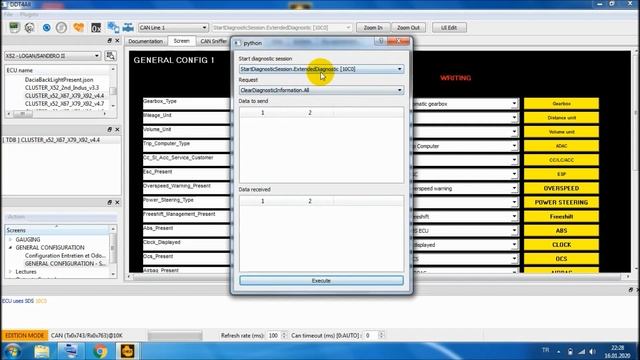Increase the Refresh rate spinner value
The height and width of the screenshot is (360, 640).
[x=284, y=333]
